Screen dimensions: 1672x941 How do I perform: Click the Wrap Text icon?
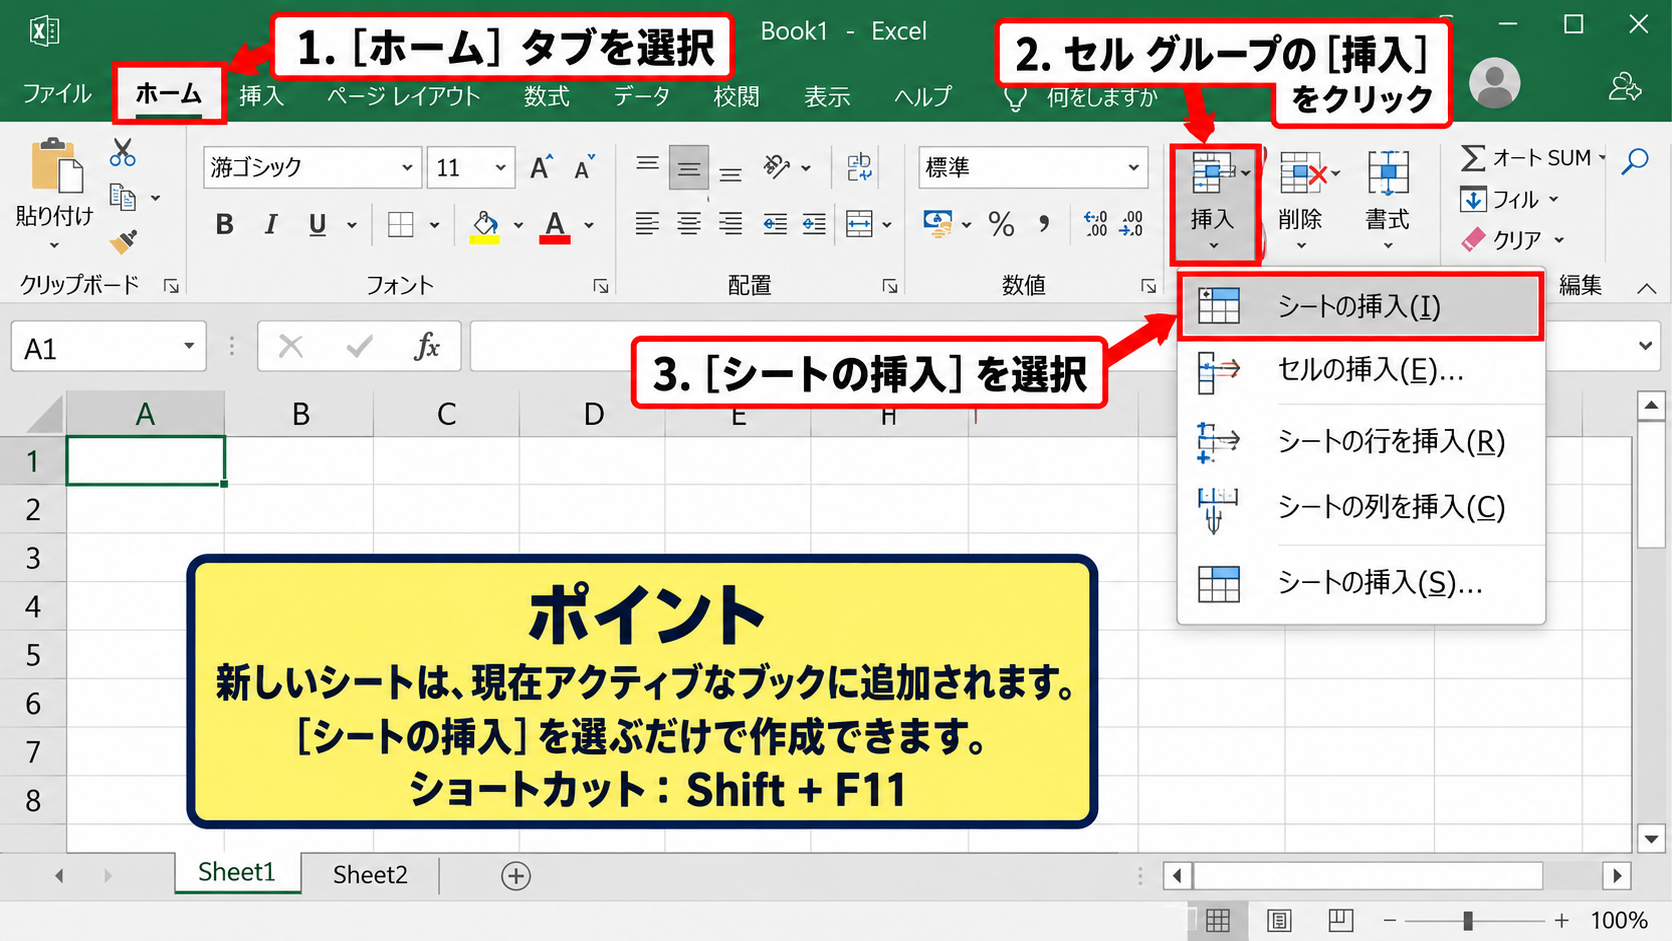click(x=859, y=167)
